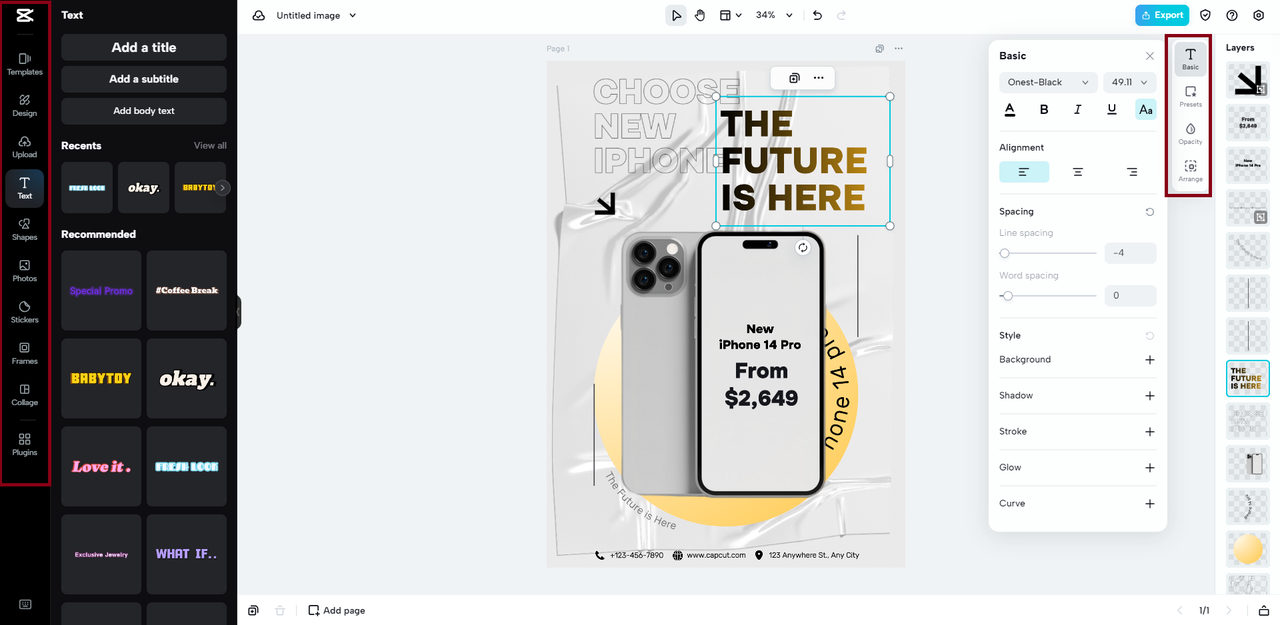Open the Photos sidebar panel
This screenshot has height=625, width=1280.
pyautogui.click(x=25, y=271)
